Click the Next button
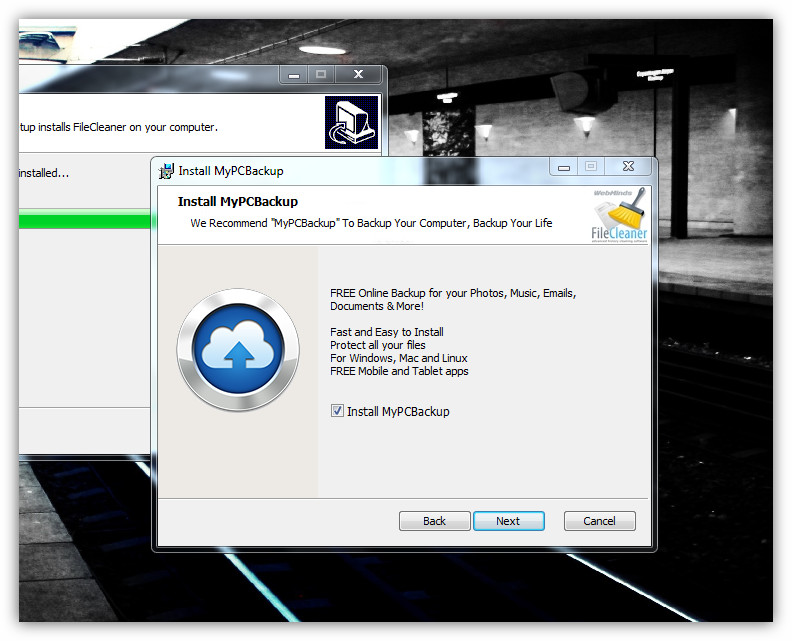The width and height of the screenshot is (792, 641). [508, 521]
